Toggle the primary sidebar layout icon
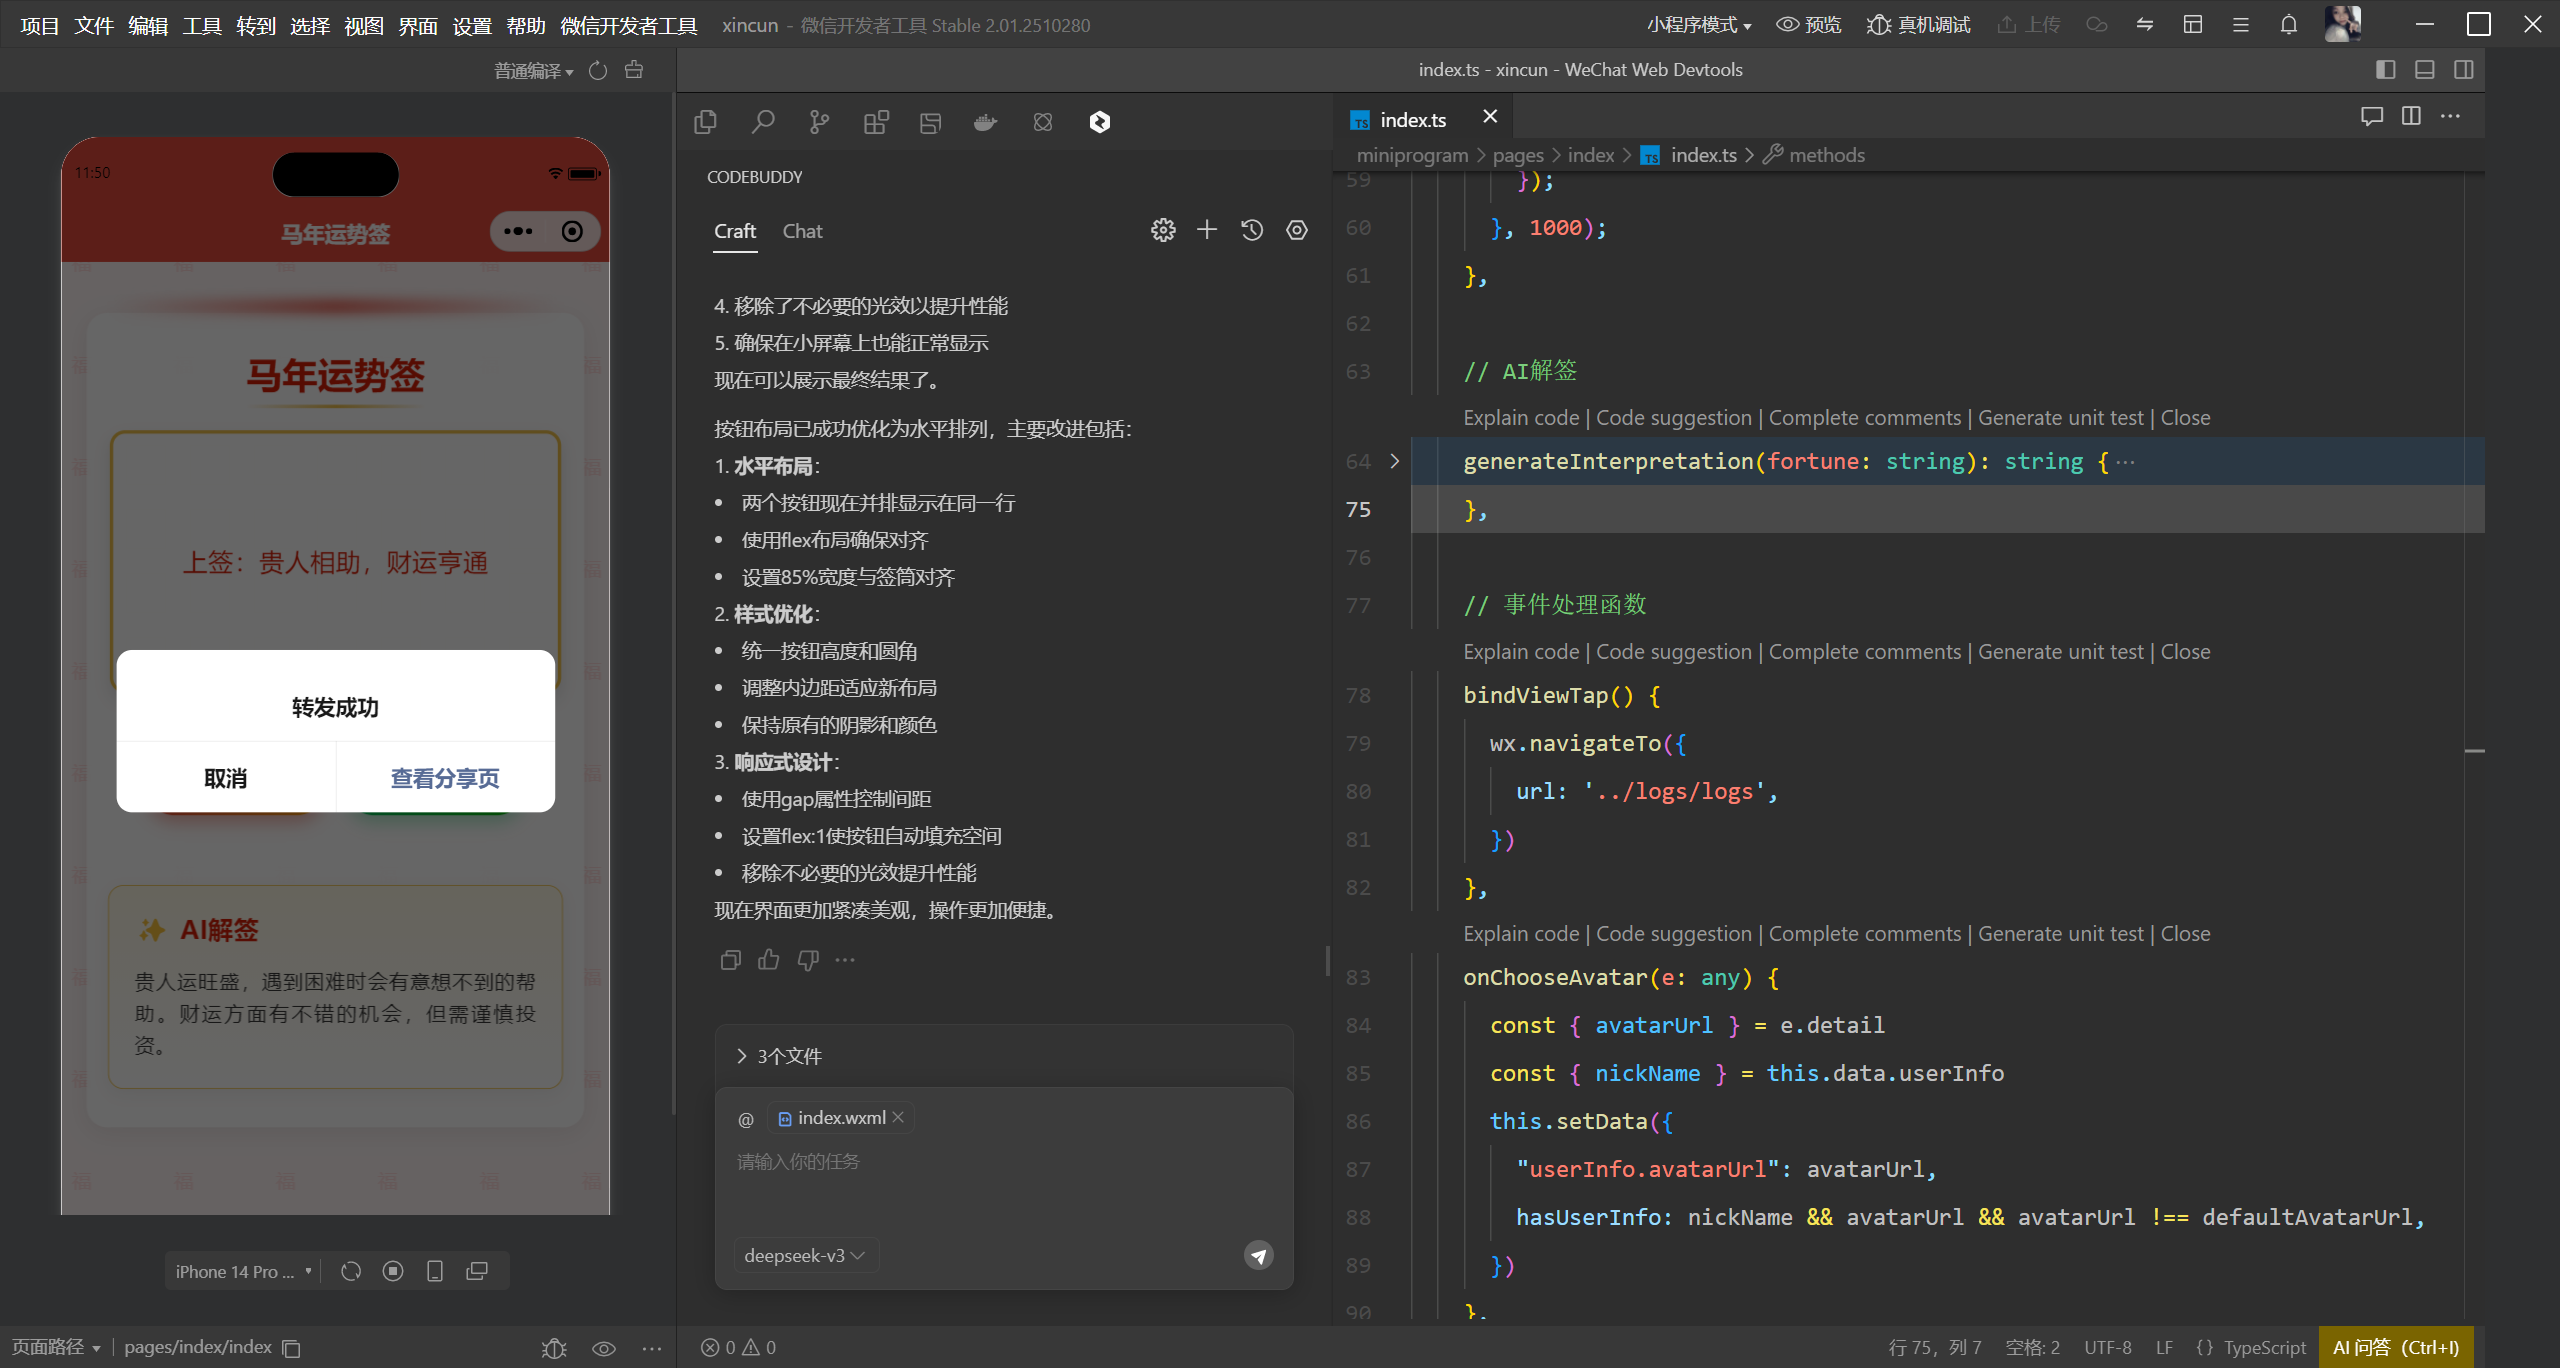This screenshot has width=2560, height=1368. [x=2385, y=70]
